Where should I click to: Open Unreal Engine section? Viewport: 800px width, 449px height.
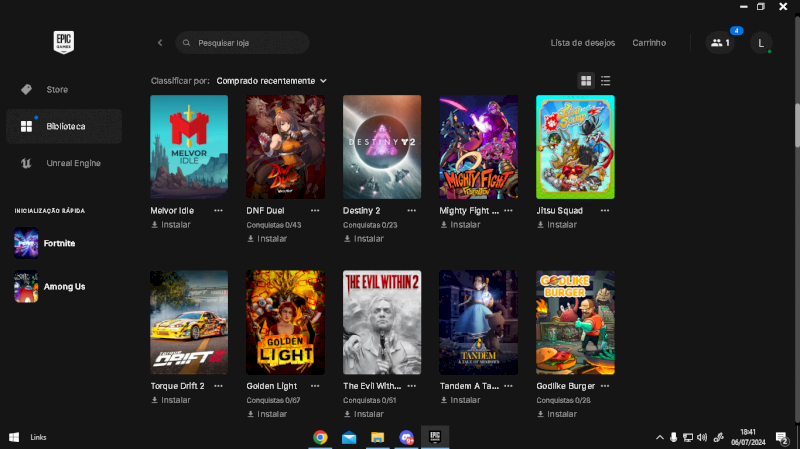(64, 163)
